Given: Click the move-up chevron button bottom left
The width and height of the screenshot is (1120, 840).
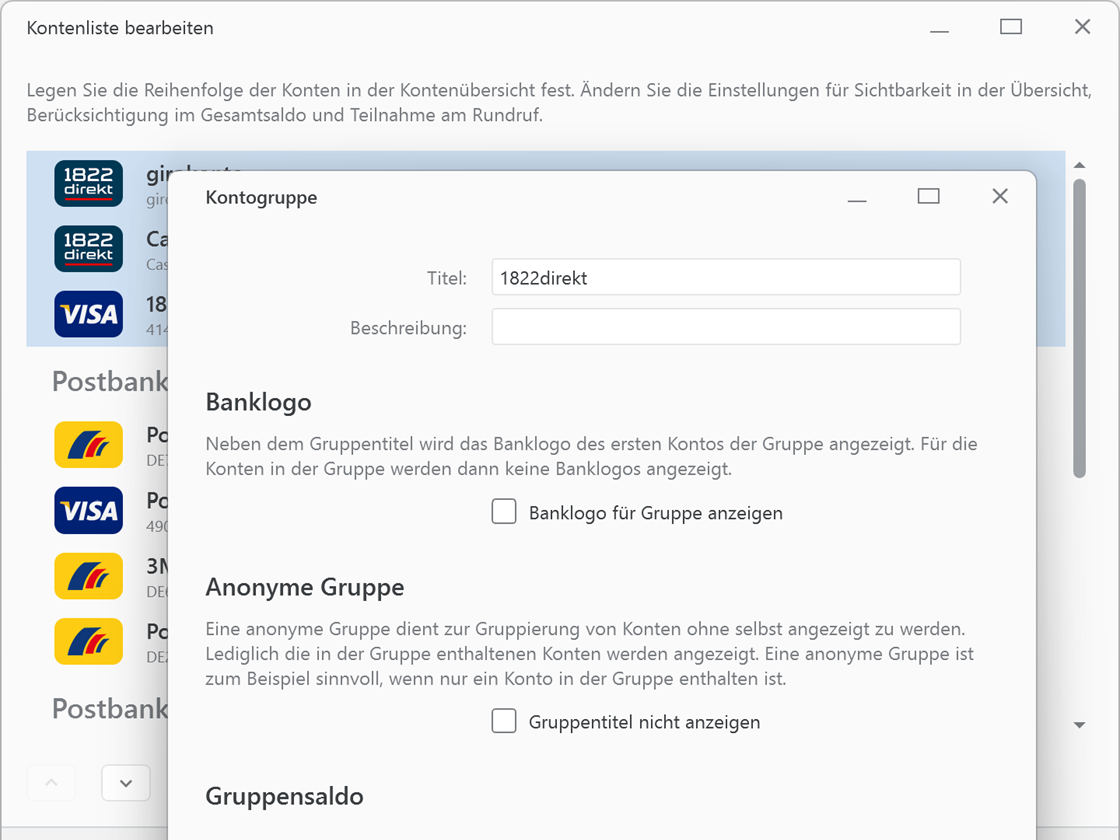Looking at the screenshot, I should point(50,783).
